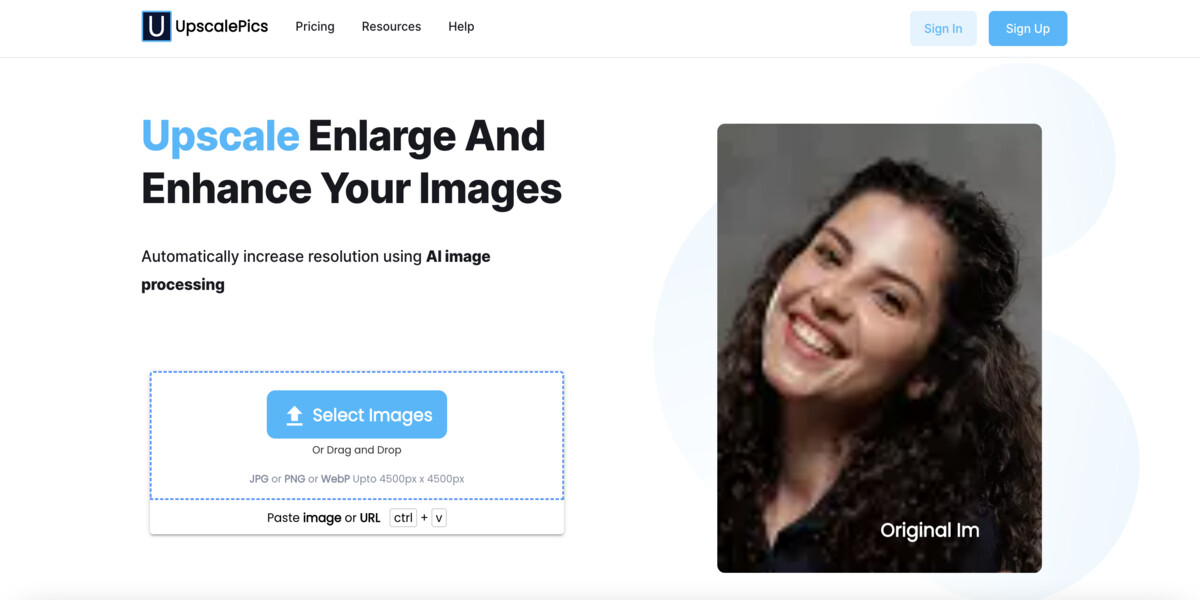This screenshot has width=1200, height=600.
Task: Click the "Or Drag and Drop" text
Action: point(357,449)
